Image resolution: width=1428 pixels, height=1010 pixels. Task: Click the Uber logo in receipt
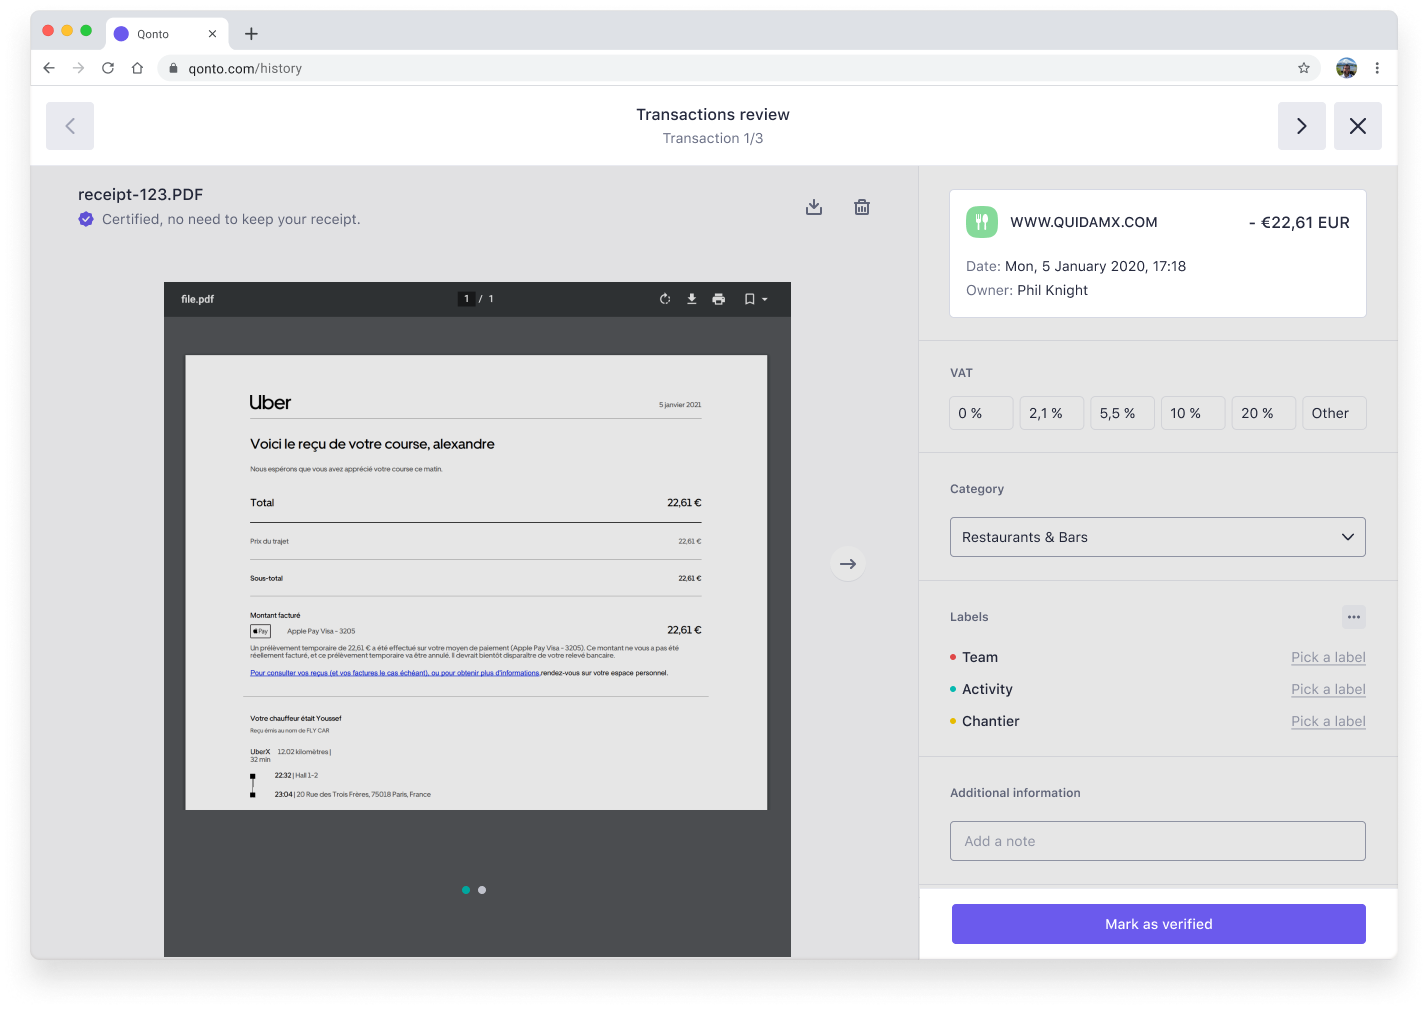[270, 402]
